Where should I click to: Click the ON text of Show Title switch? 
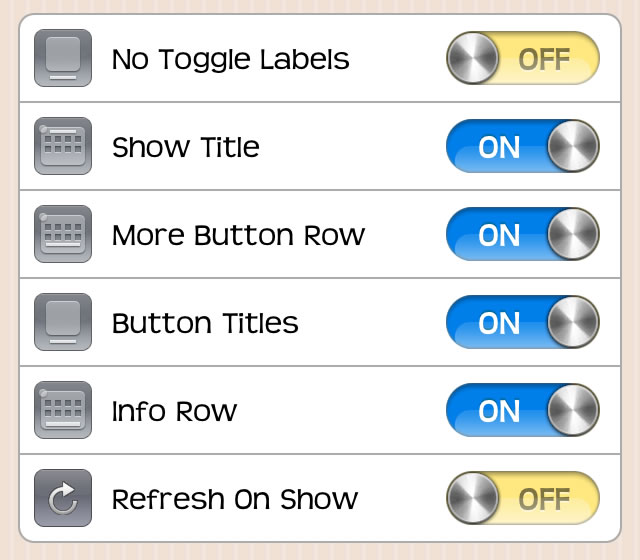[x=499, y=147]
